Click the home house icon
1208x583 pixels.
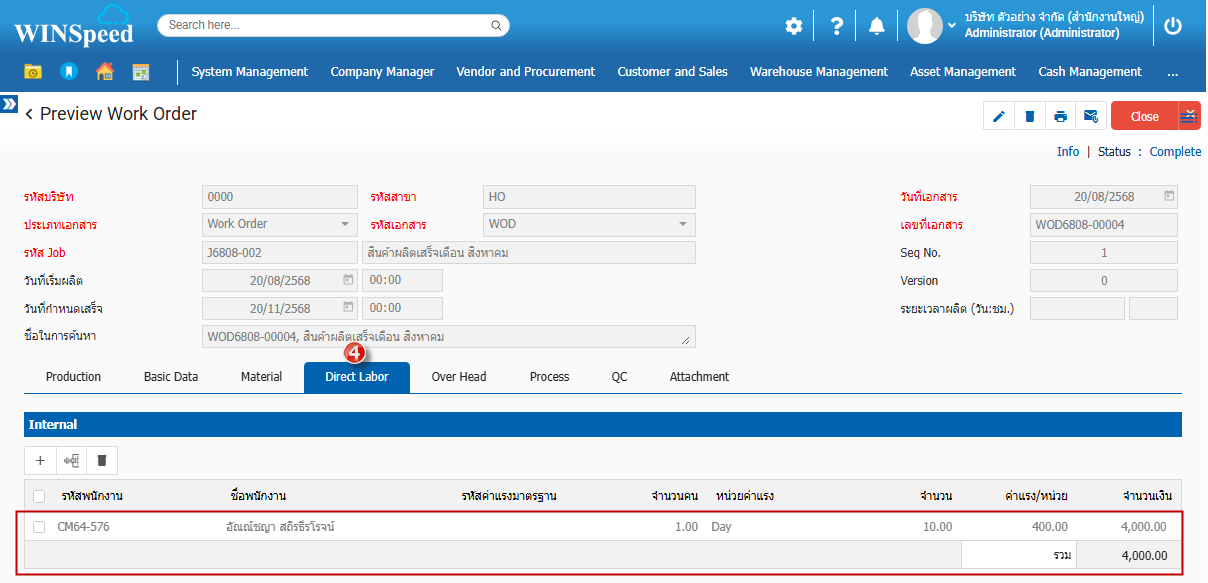[x=104, y=72]
